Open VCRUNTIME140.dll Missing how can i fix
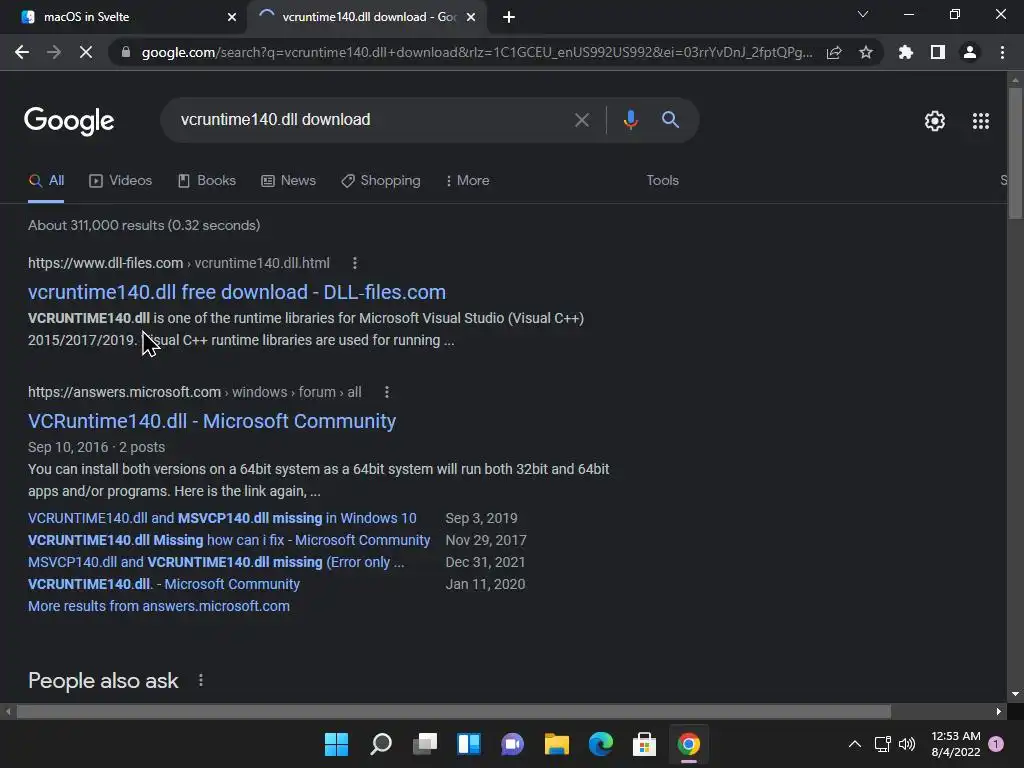Screen dimensions: 1024x768 pyautogui.click(x=229, y=540)
